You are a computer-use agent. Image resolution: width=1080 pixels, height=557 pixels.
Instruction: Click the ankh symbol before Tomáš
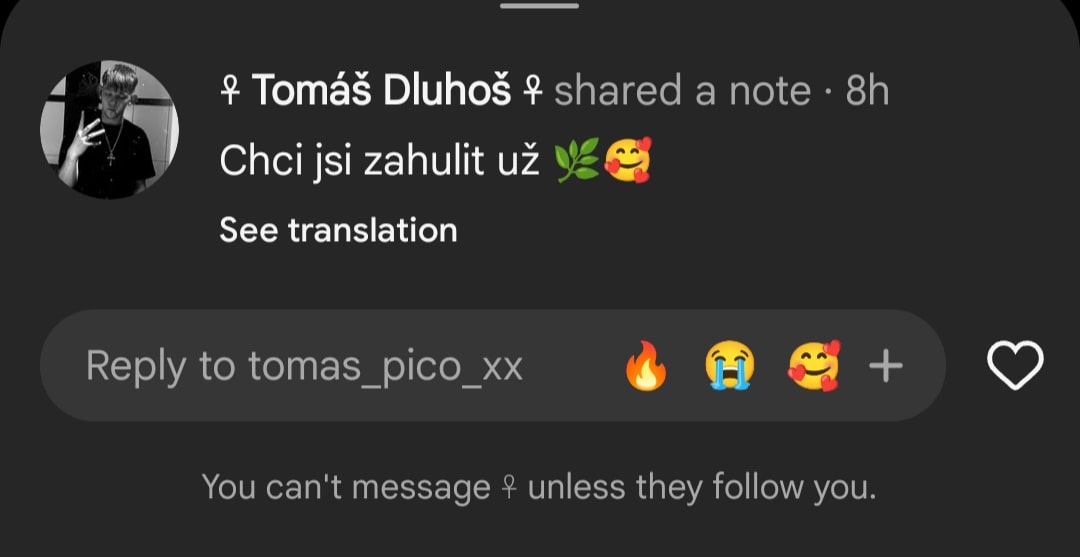click(x=230, y=92)
